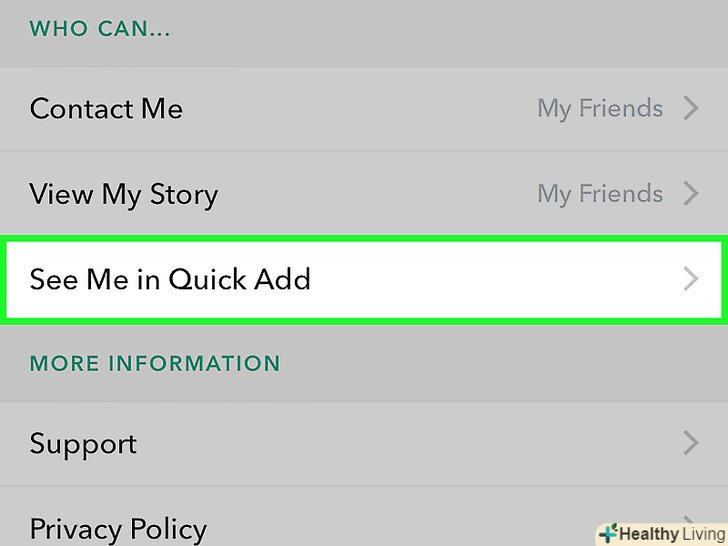Click the WHO CAN... section header
728x546 pixels.
[100, 28]
